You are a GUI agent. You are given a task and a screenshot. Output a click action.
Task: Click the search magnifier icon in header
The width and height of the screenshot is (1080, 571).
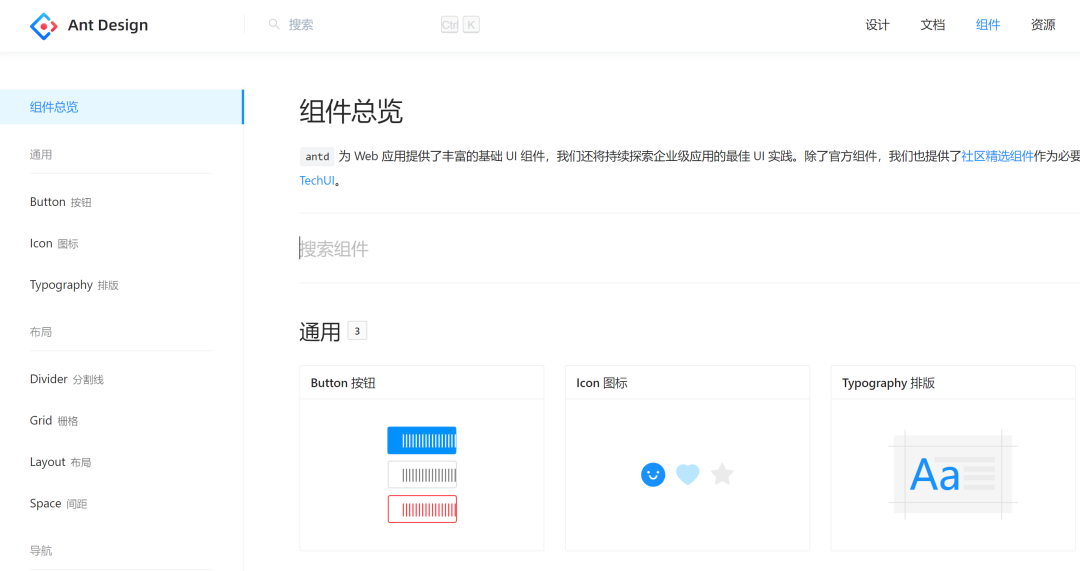pos(274,25)
